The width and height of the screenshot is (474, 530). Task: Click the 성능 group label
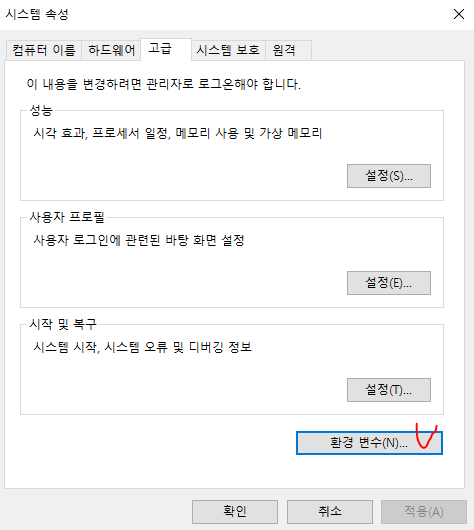pos(41,110)
